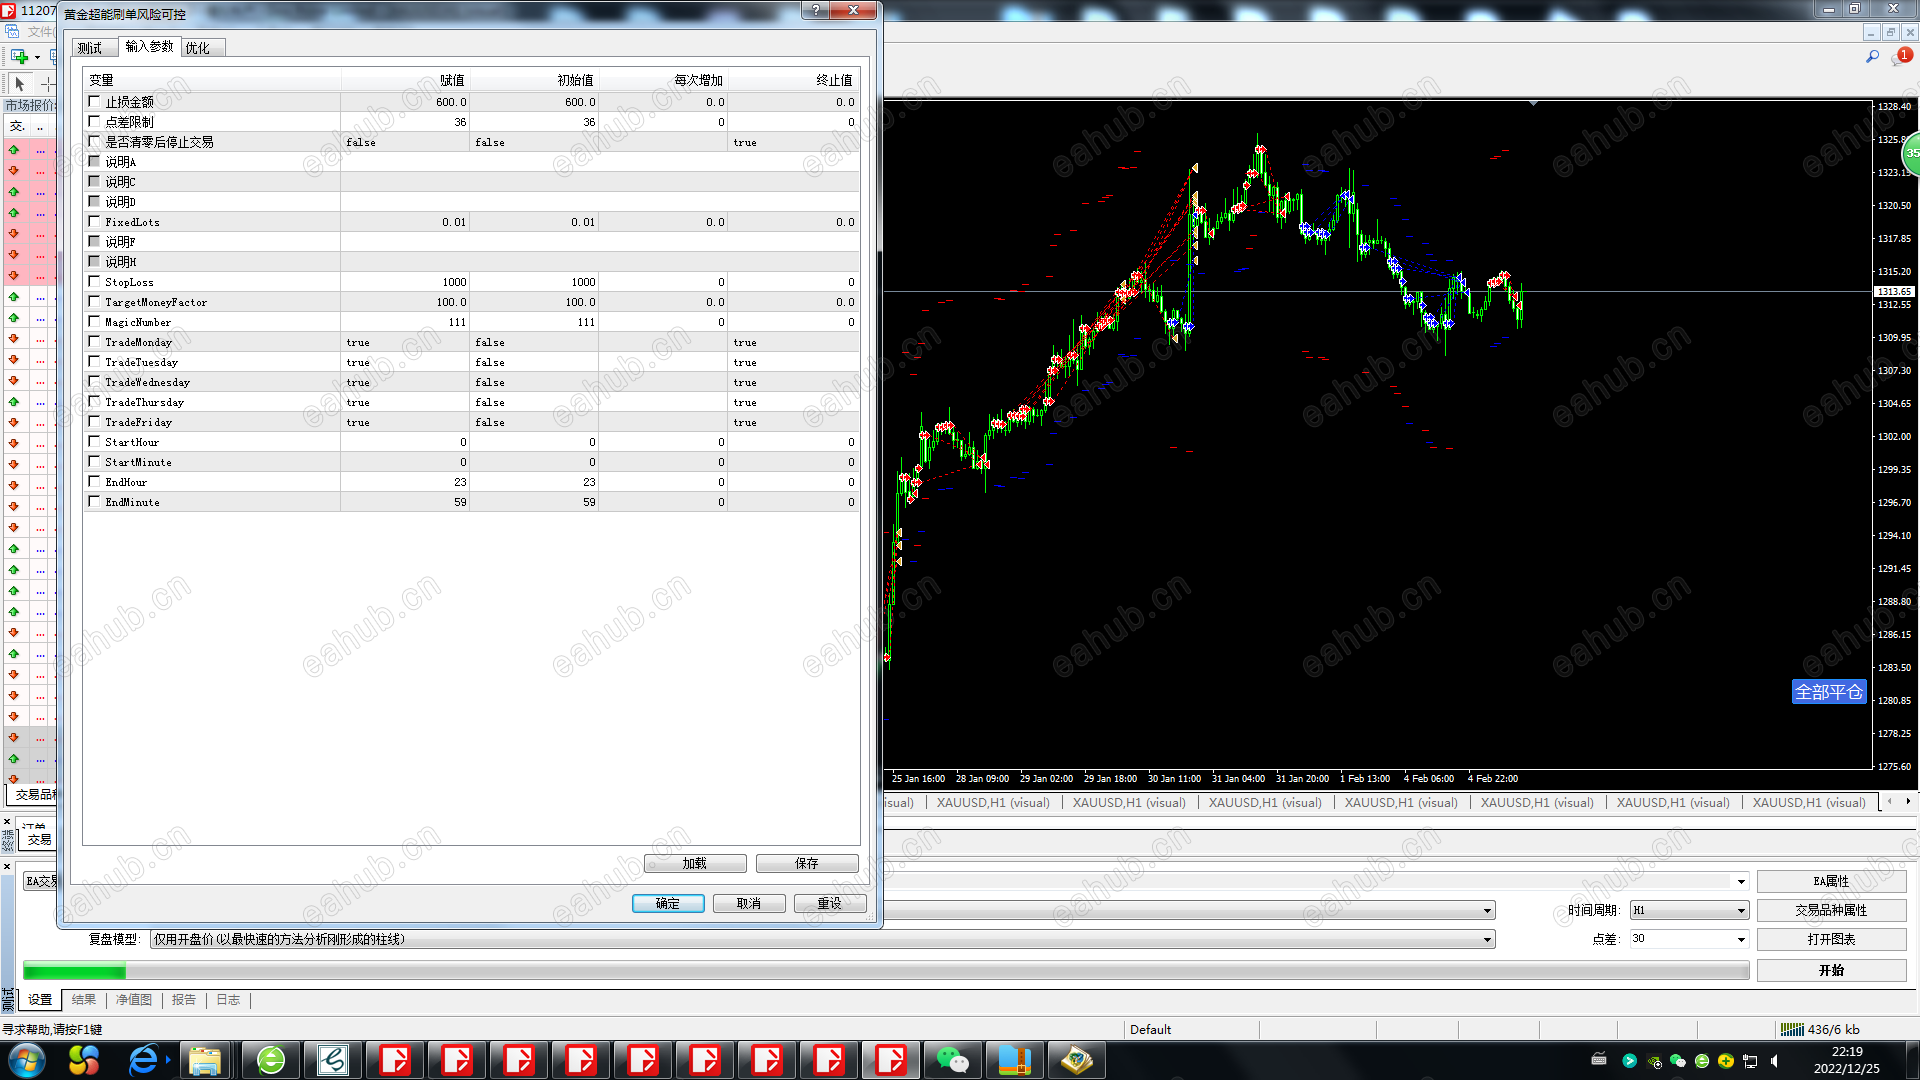This screenshot has height=1080, width=1920.
Task: Click the 全部平仓 close-all label on chart
Action: coord(1828,692)
